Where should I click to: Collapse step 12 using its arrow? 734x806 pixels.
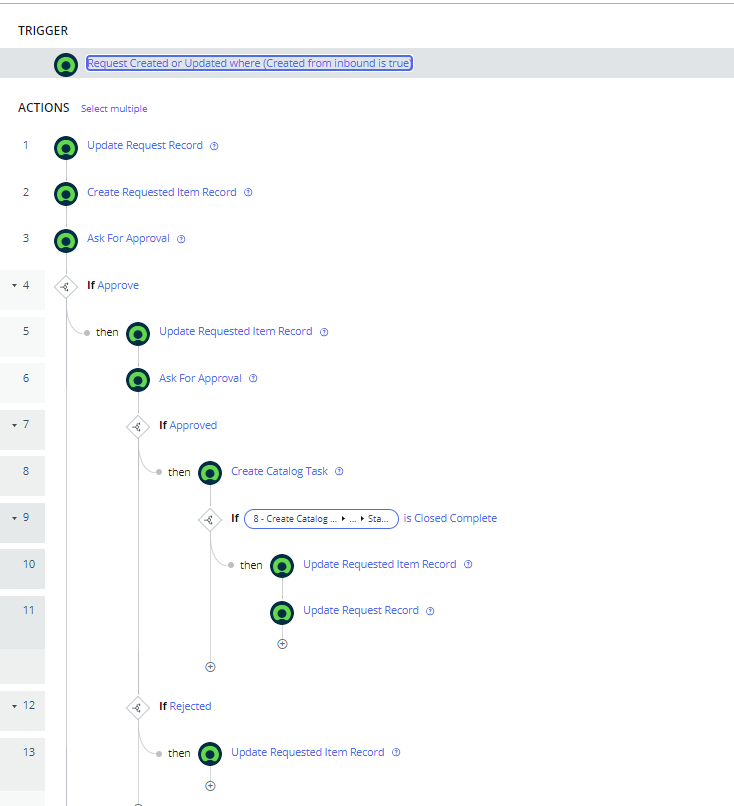coord(14,706)
